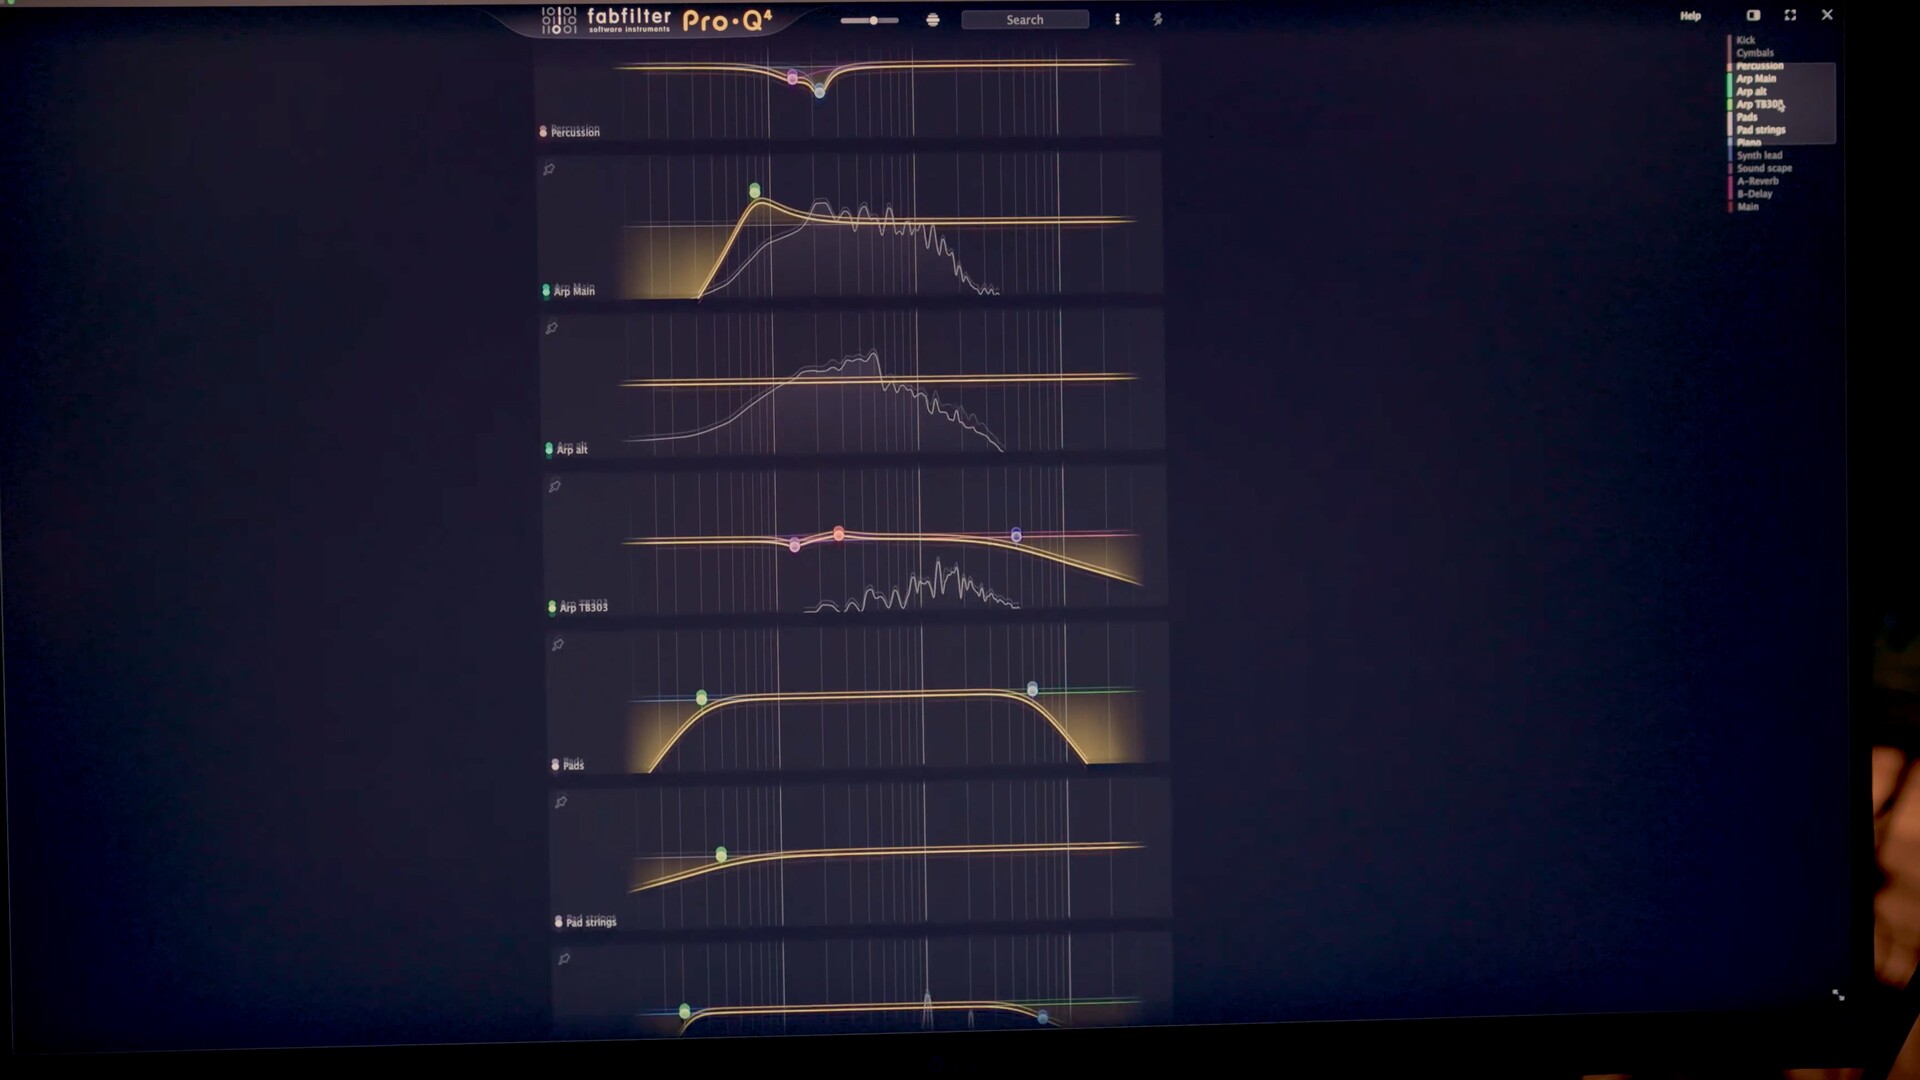Pin the Pad strings instance
This screenshot has width=1920, height=1080.
click(561, 802)
